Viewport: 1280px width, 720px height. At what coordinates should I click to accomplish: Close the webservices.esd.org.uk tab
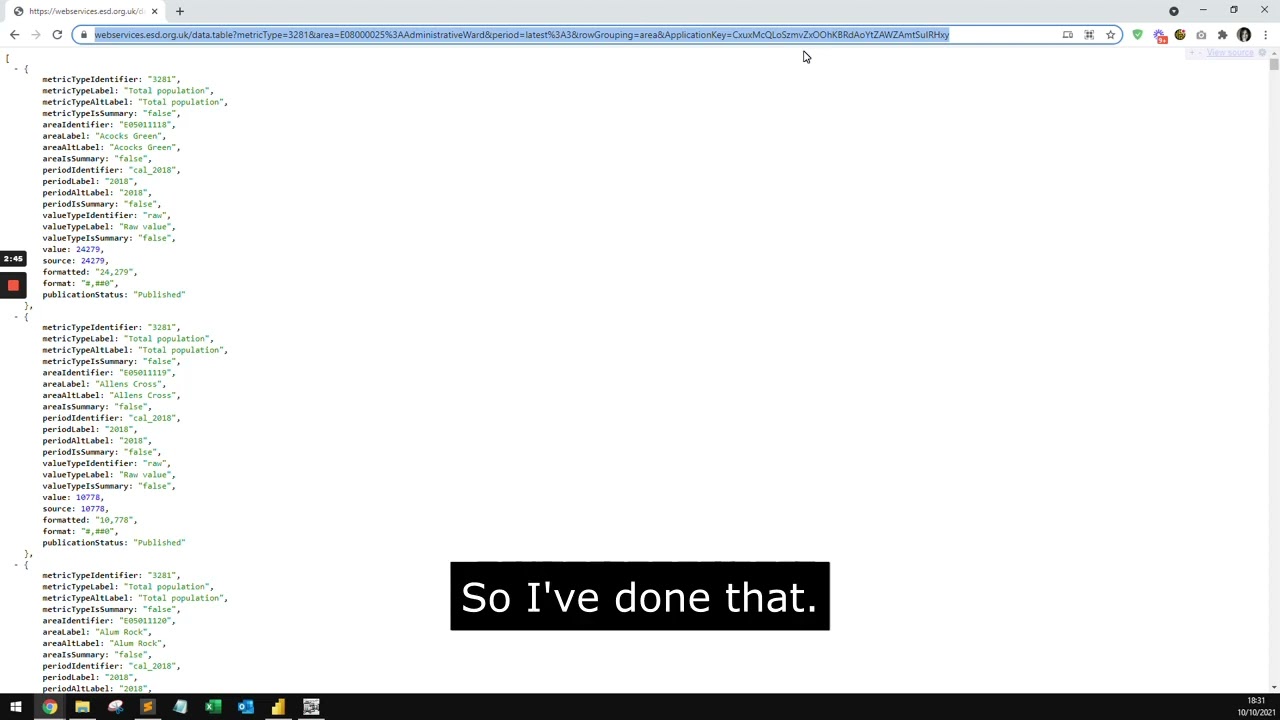point(154,11)
